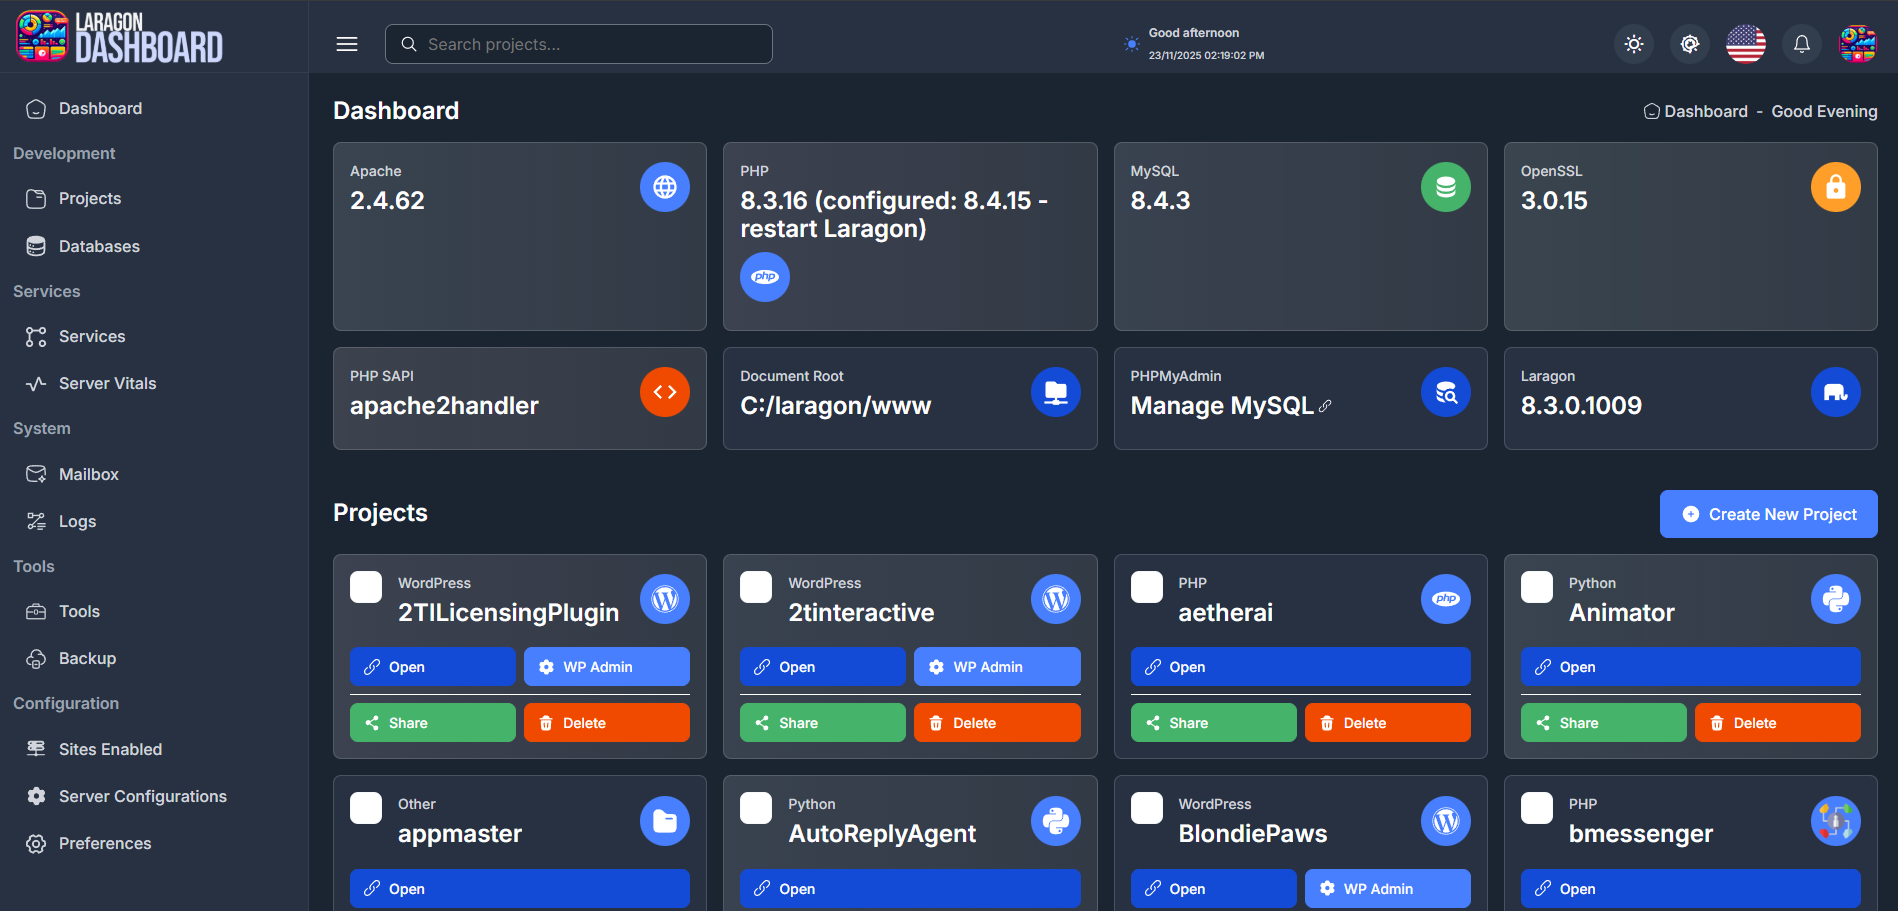Check the checkbox on 2tinteractive project card
Viewport: 1898px width, 911px height.
click(756, 587)
